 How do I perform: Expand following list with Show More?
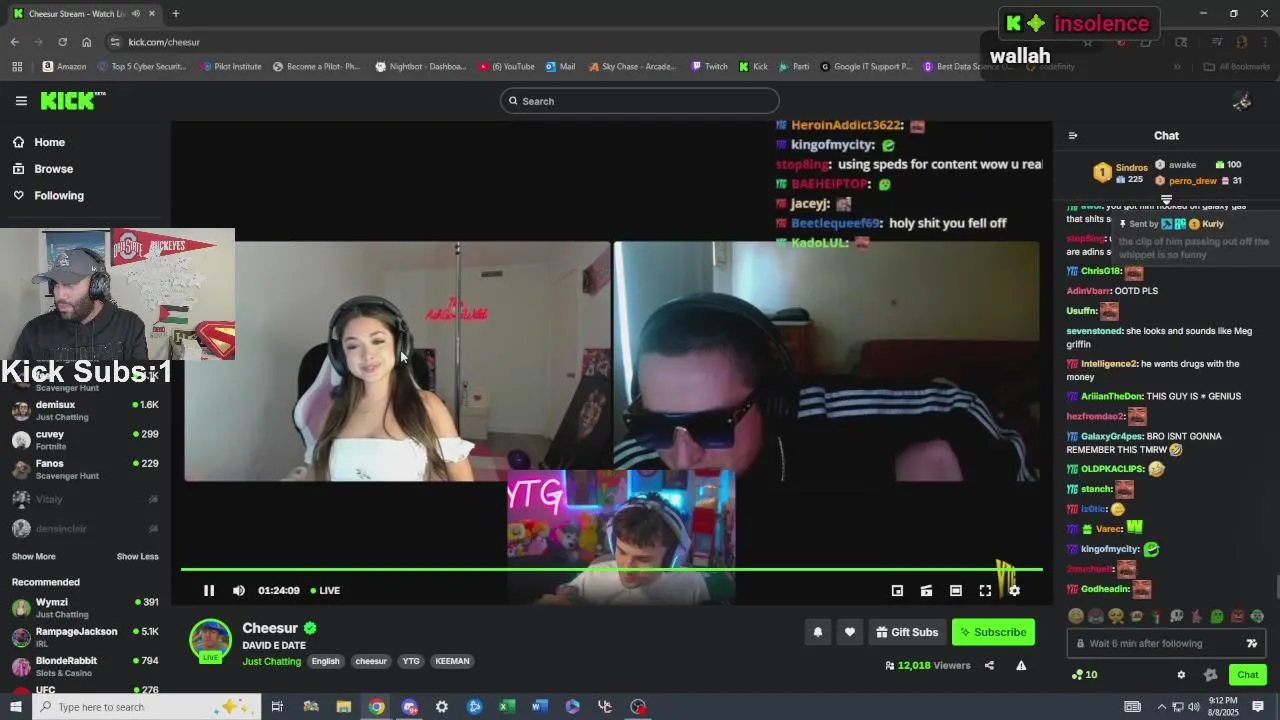click(x=34, y=556)
